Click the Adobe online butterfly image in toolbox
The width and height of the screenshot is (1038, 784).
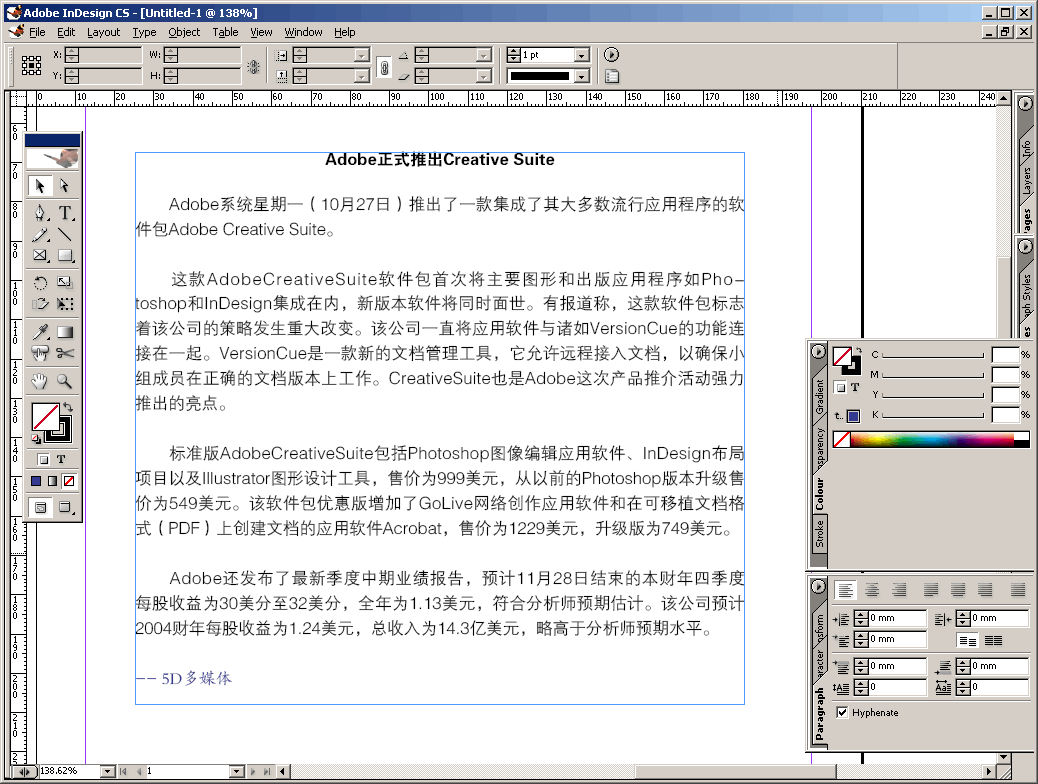pos(53,158)
